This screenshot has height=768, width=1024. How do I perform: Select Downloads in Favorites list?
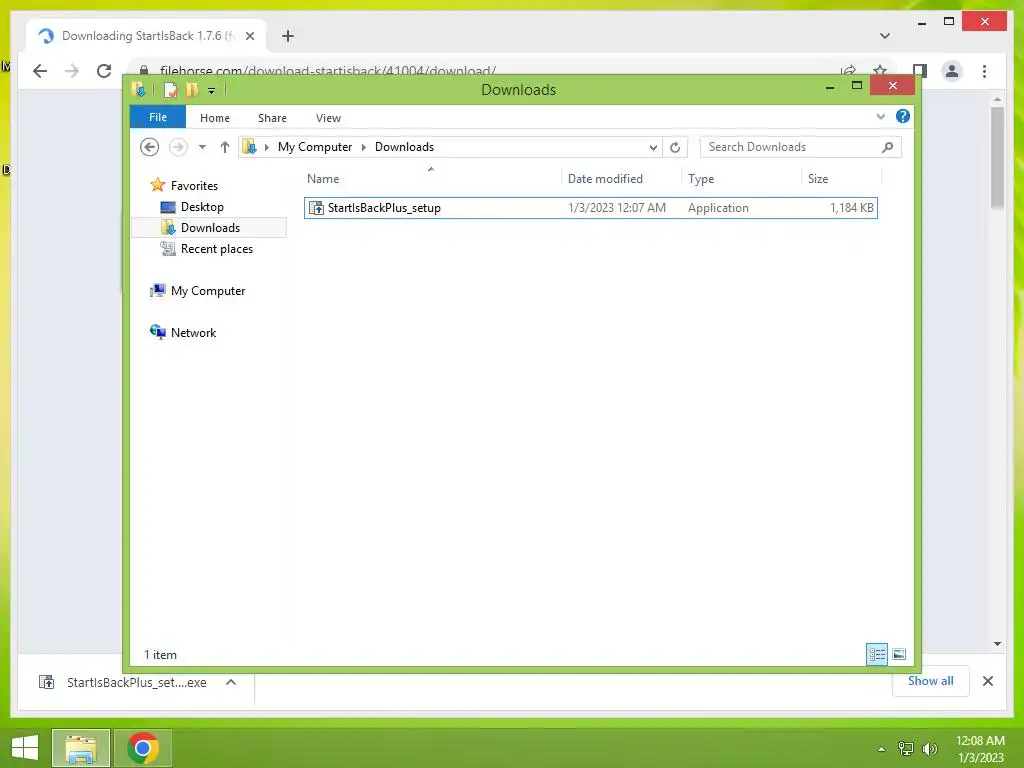tap(209, 228)
